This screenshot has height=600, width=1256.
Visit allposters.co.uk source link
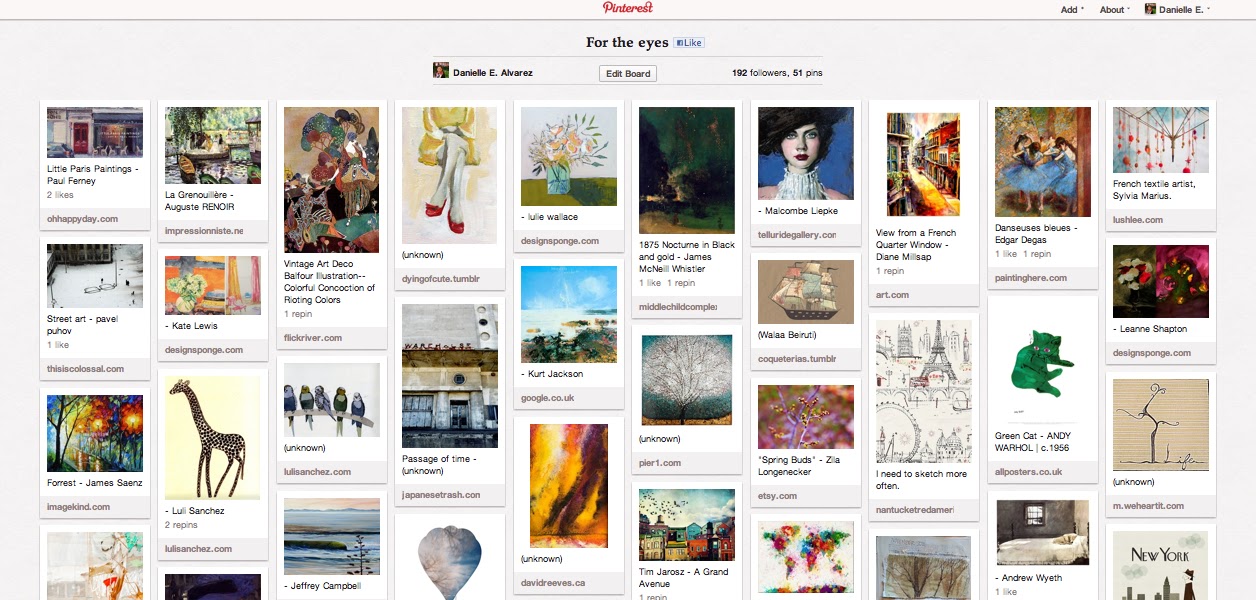tap(1029, 472)
